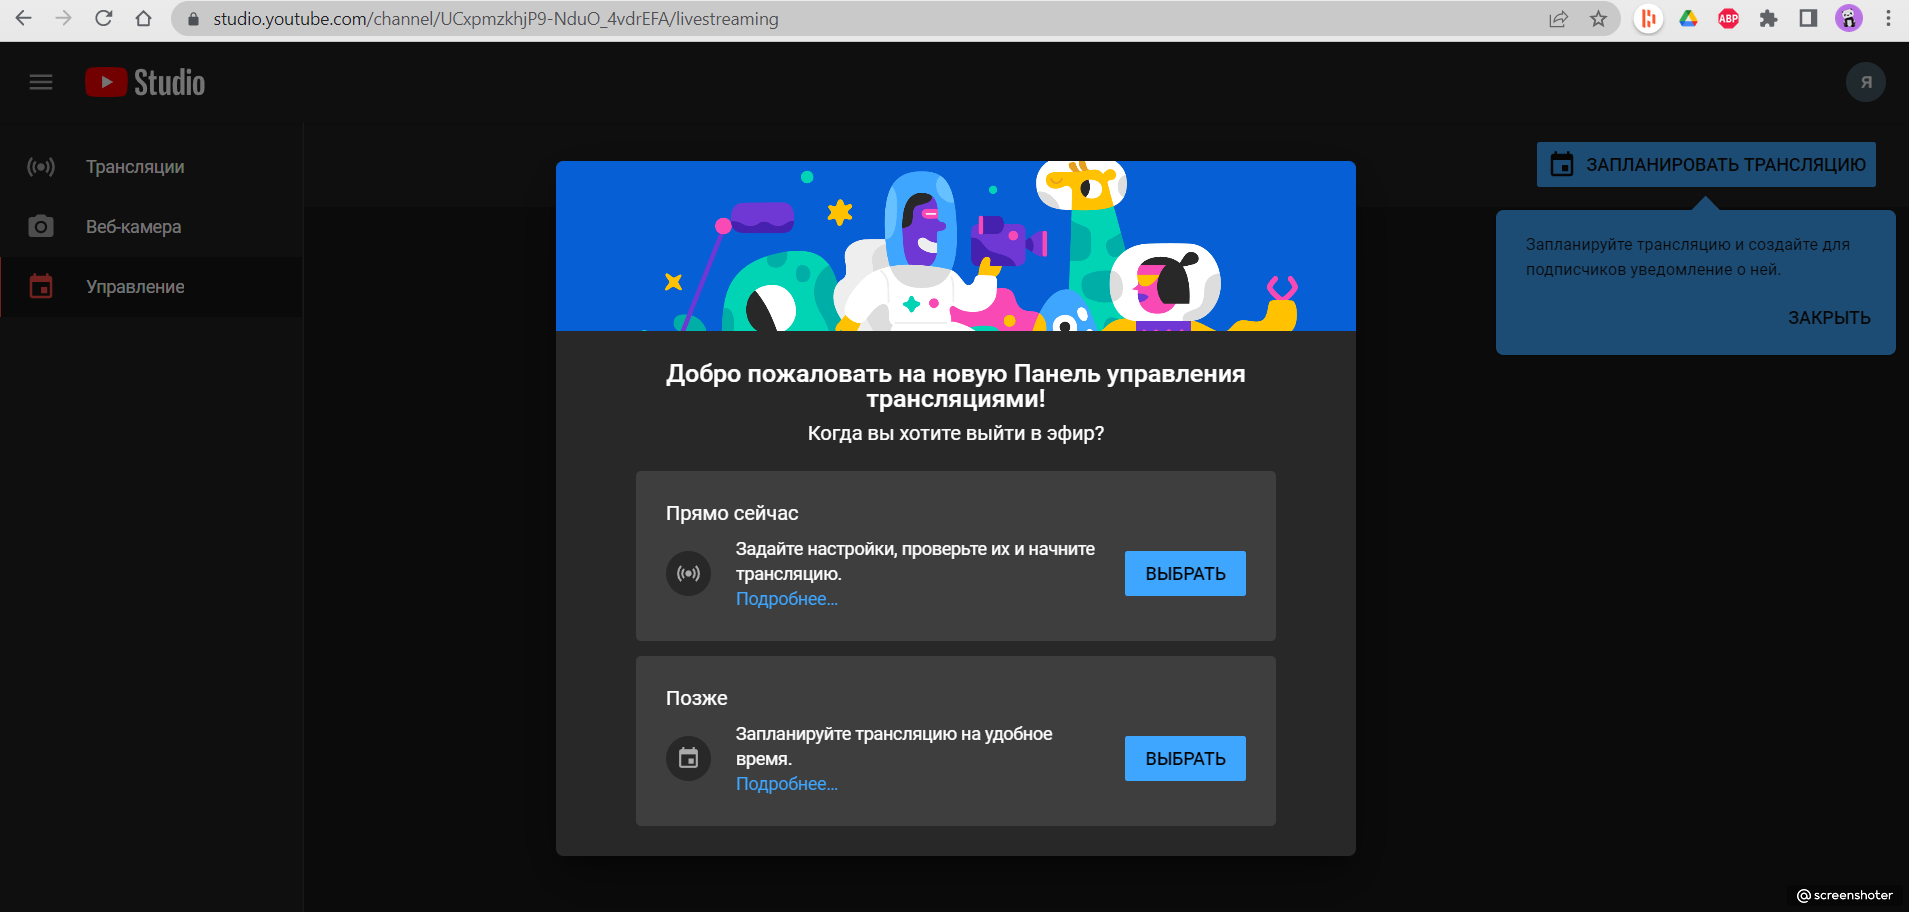Toggle the browser side panel
This screenshot has width=1909, height=912.
pyautogui.click(x=1808, y=19)
